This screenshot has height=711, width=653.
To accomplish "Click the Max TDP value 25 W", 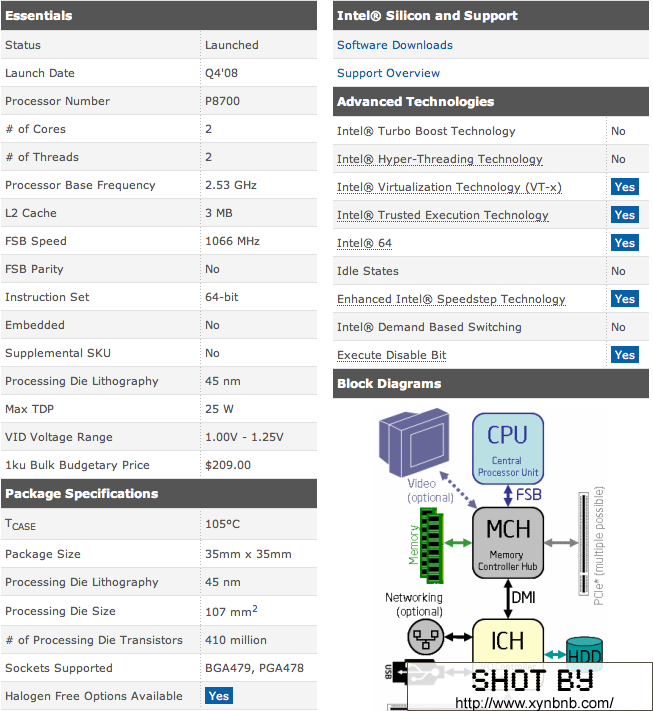I will (x=219, y=409).
